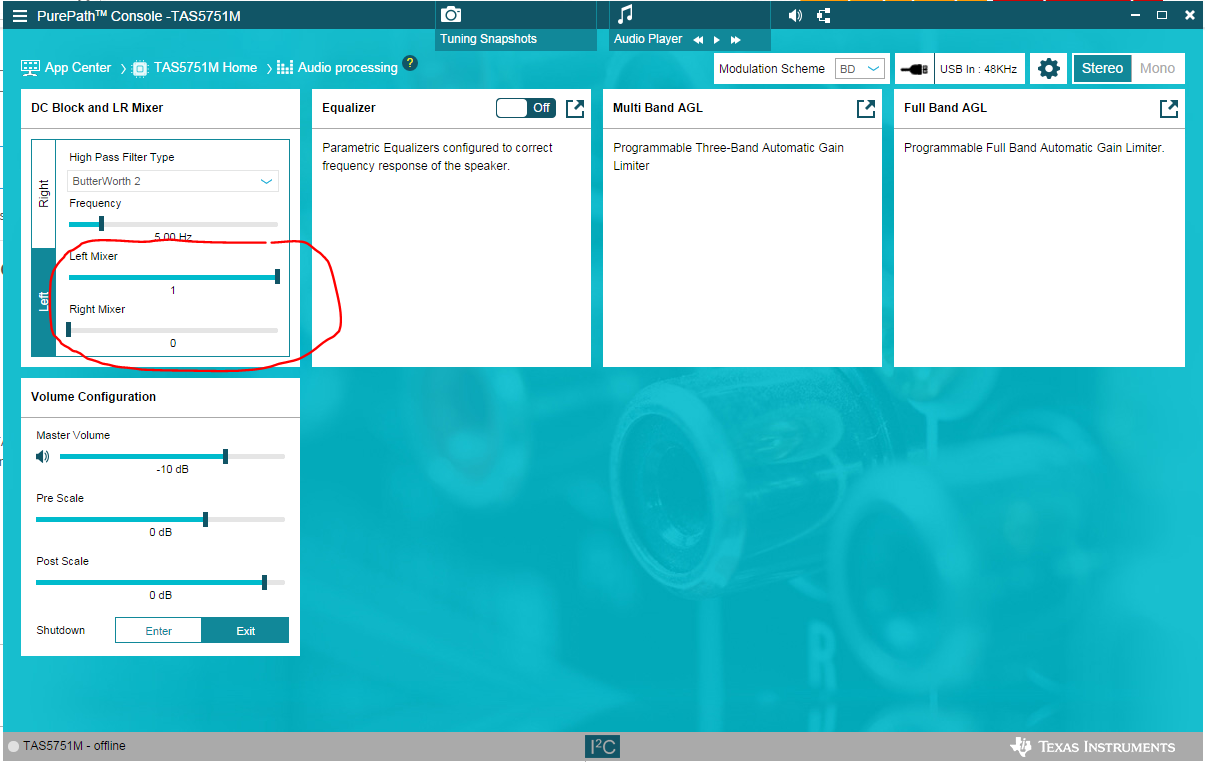1205x762 pixels.
Task: Maximize the PurePath Console window
Action: 1162,15
